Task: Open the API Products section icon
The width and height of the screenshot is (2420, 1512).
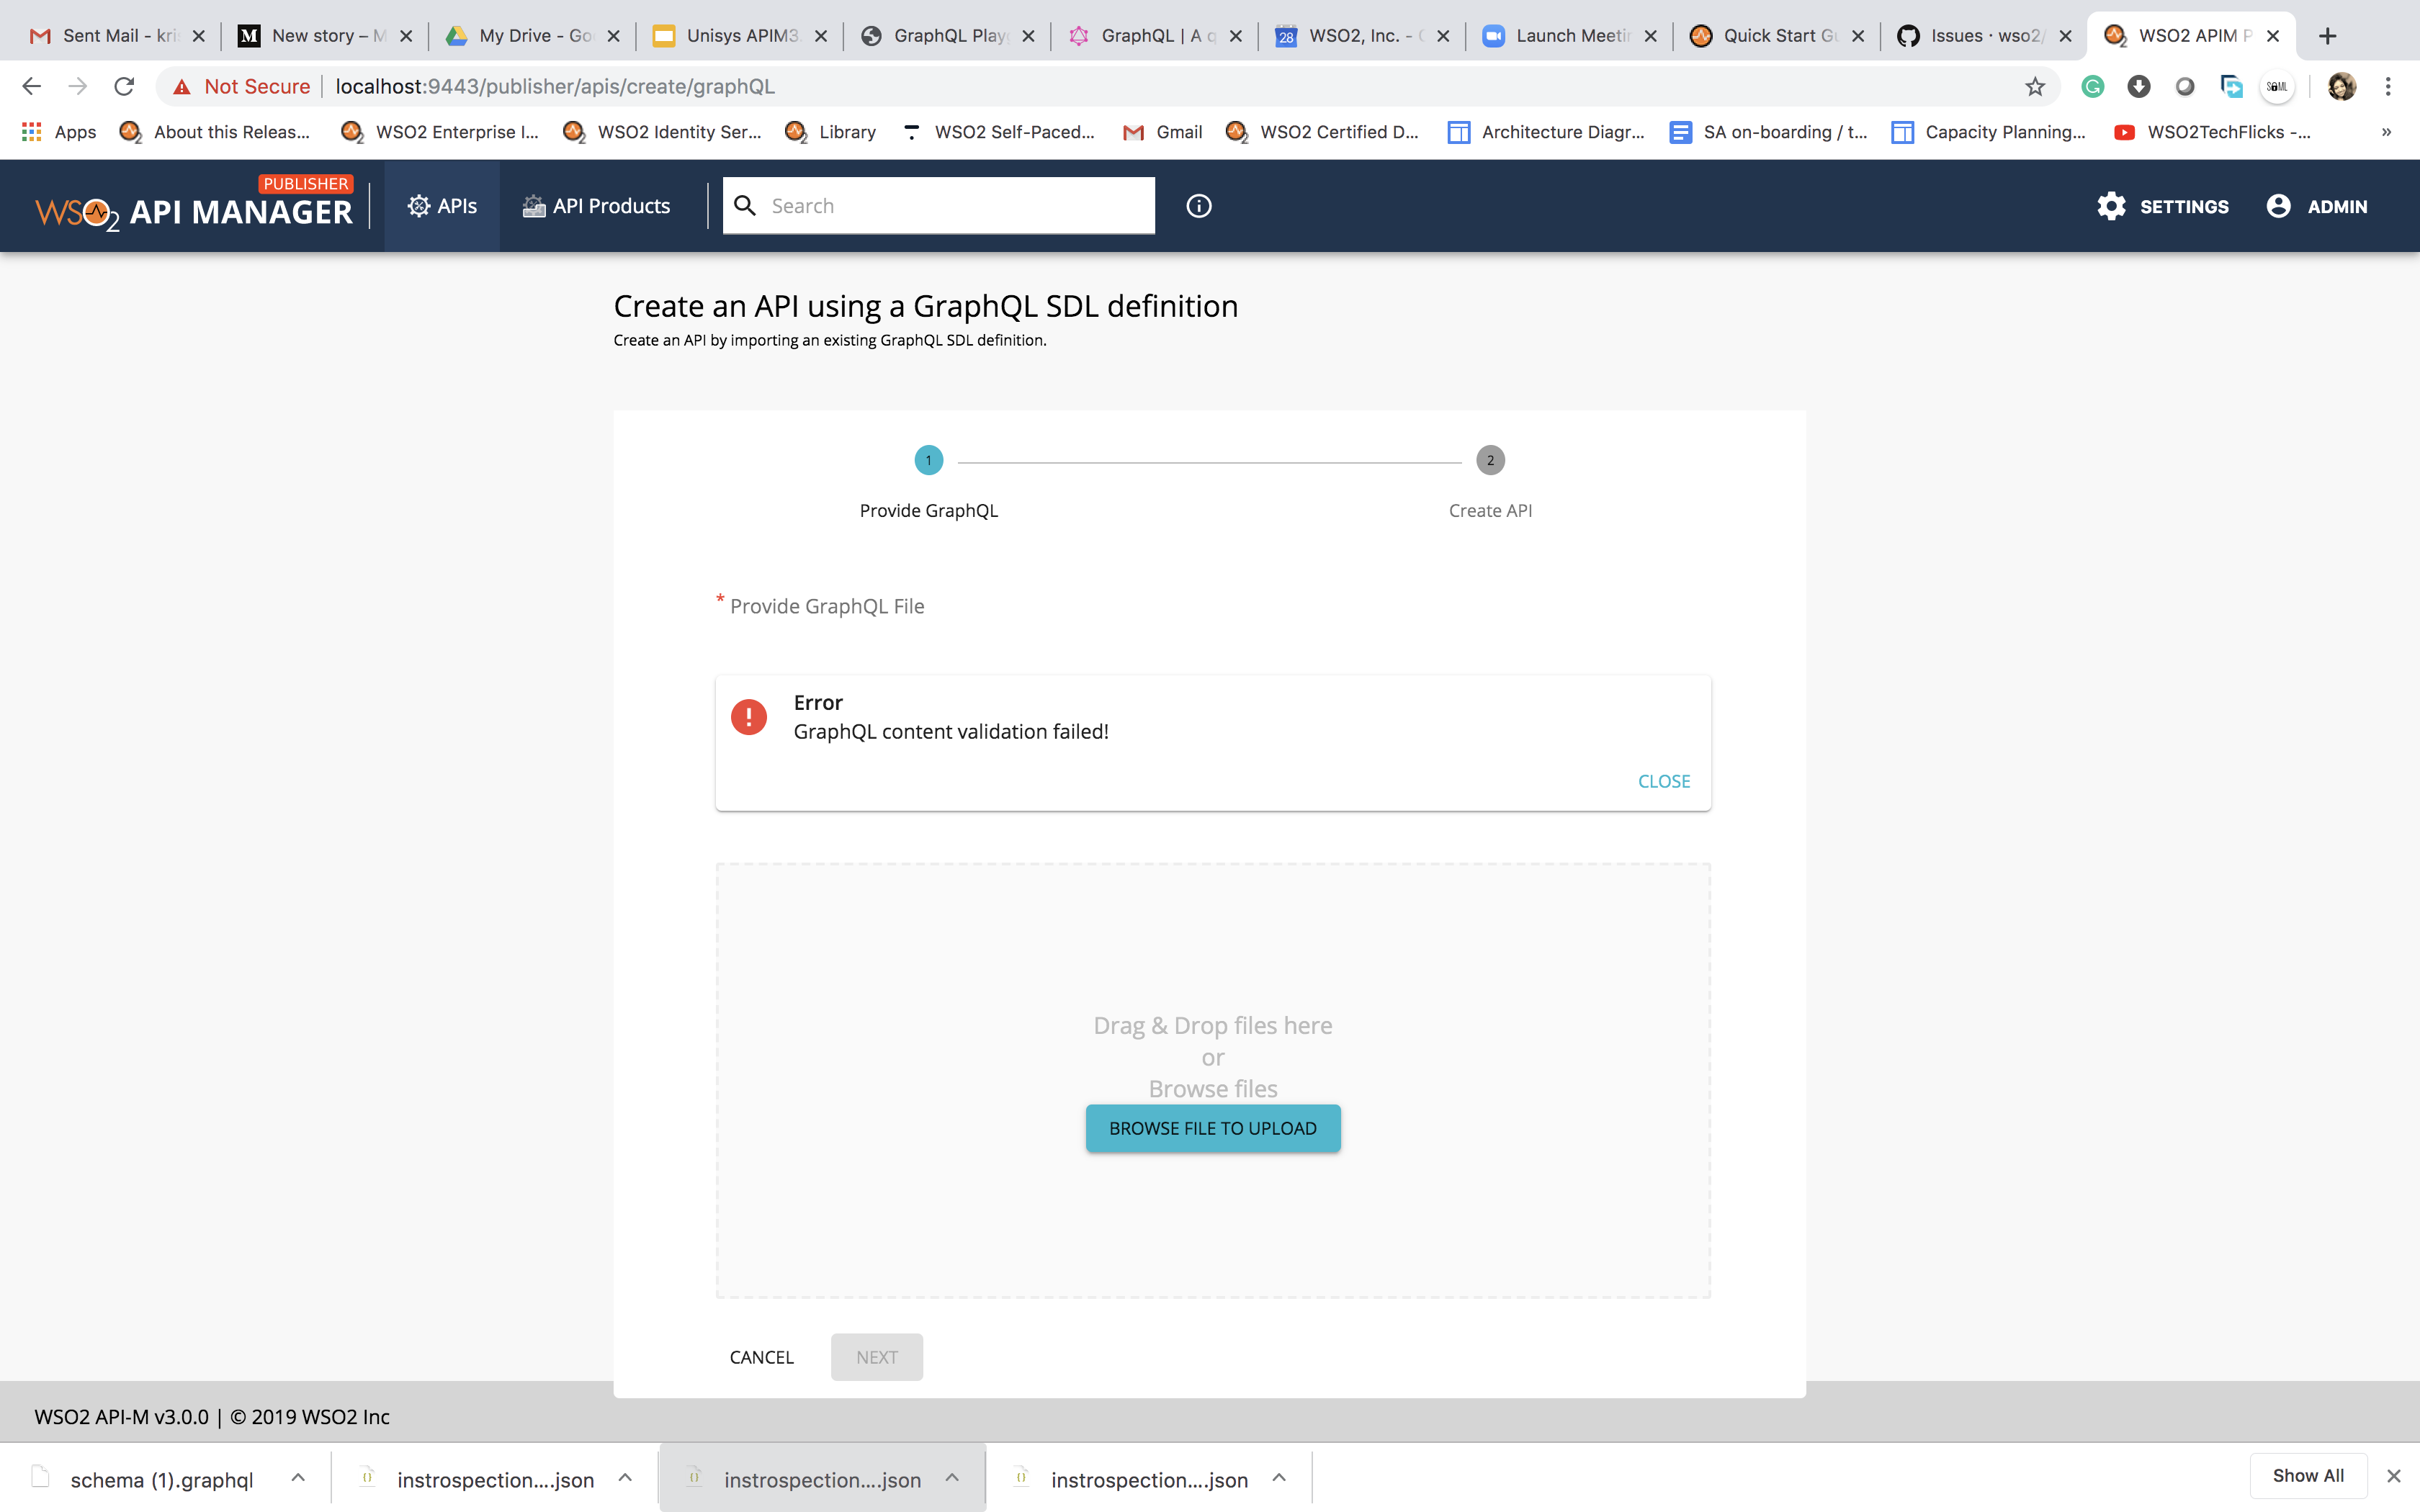Action: pyautogui.click(x=533, y=206)
